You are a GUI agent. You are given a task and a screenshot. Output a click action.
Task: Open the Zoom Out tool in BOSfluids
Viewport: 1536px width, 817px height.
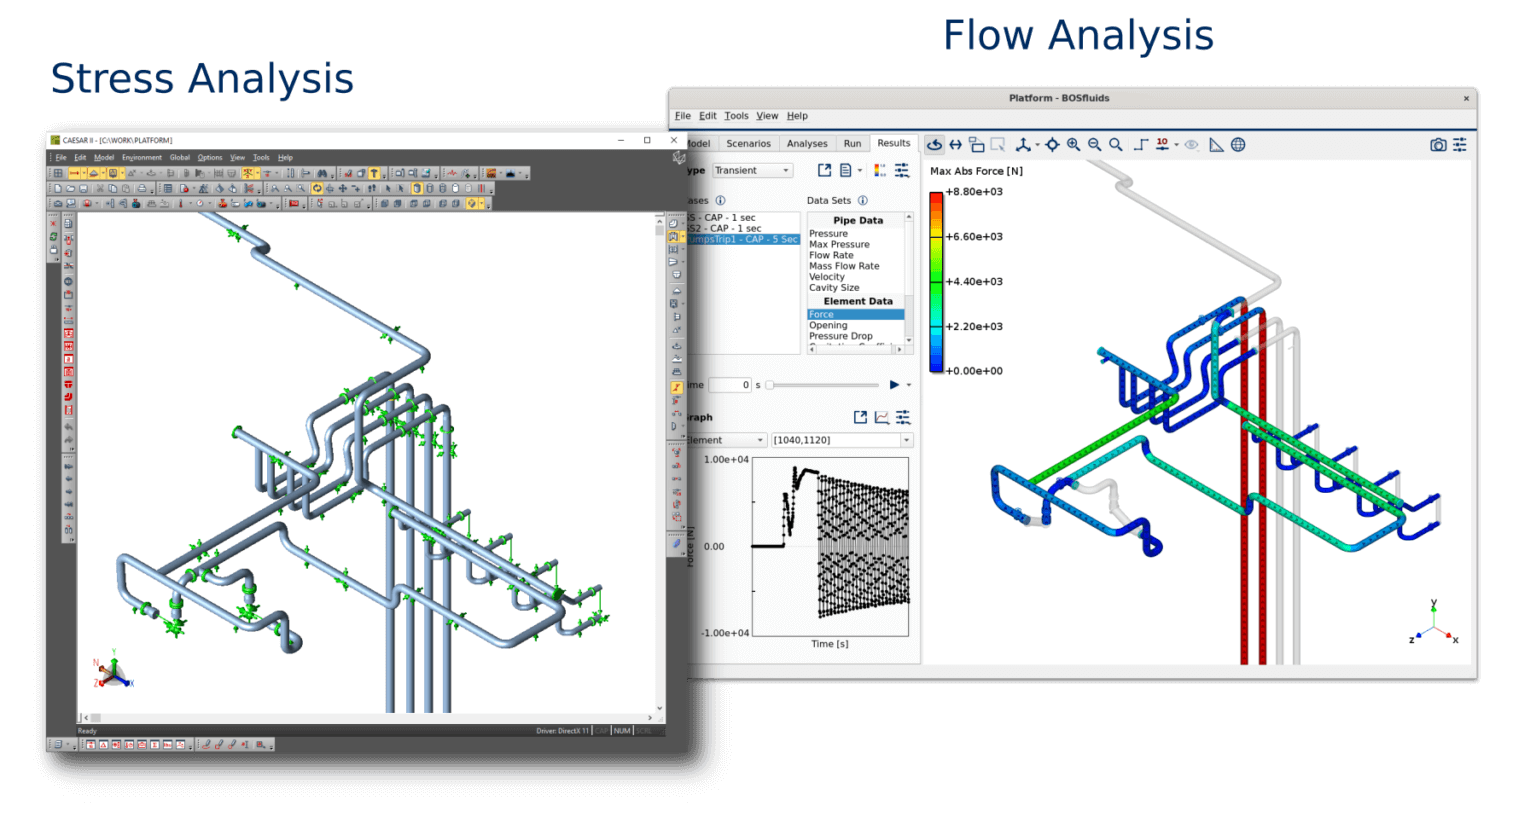tap(1095, 144)
